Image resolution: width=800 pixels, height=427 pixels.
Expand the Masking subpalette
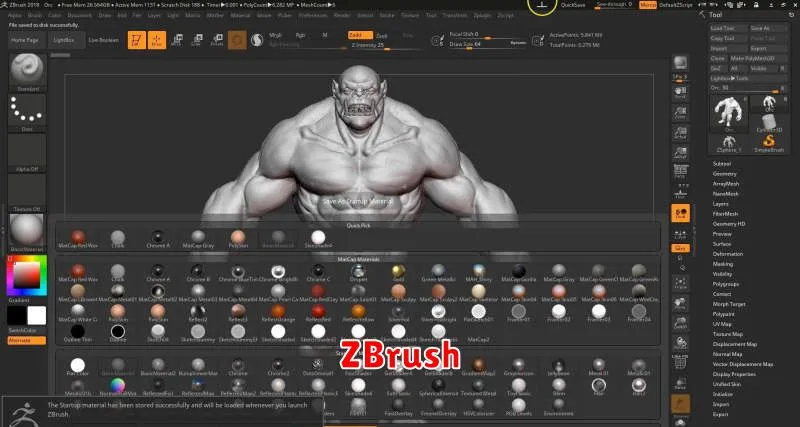click(x=722, y=264)
